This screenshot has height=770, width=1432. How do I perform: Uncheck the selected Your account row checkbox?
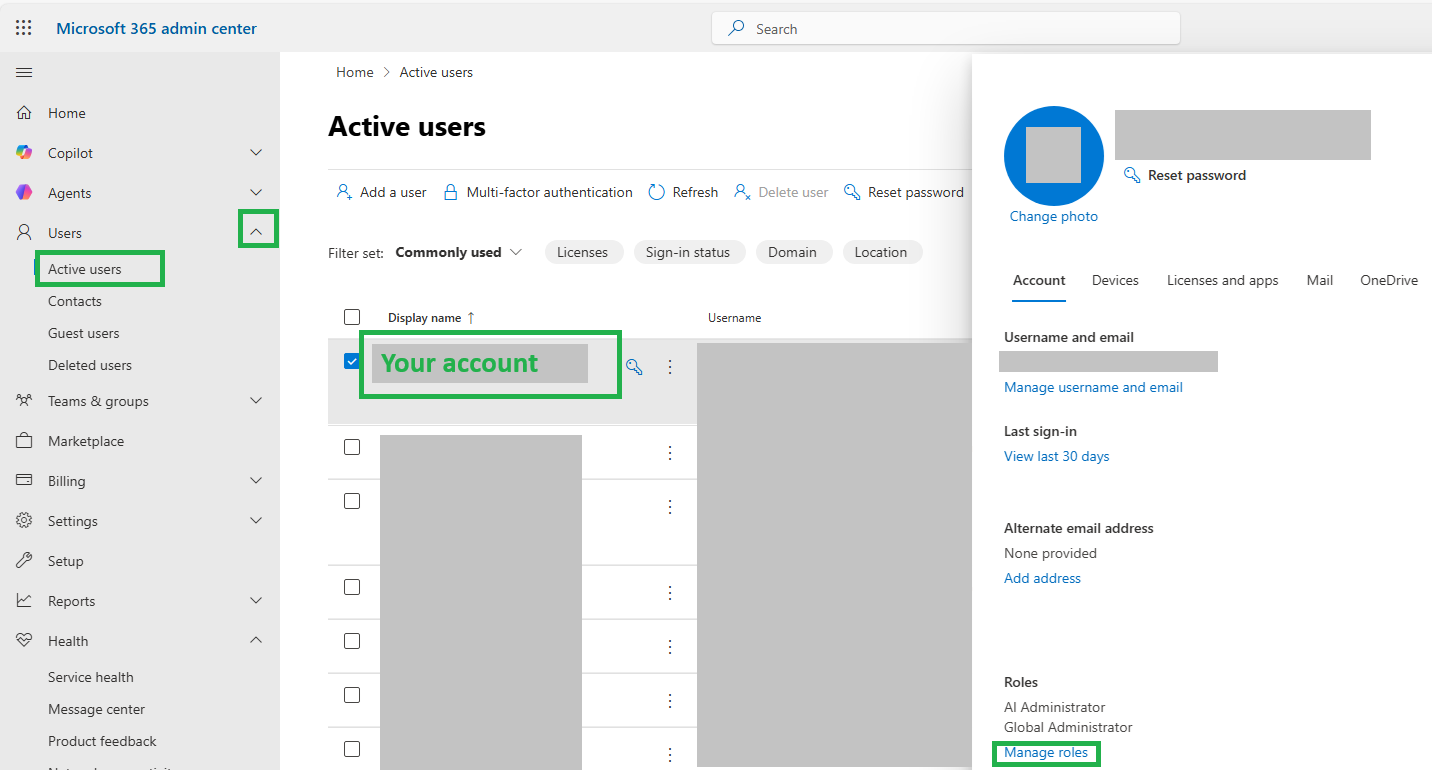[x=352, y=361]
